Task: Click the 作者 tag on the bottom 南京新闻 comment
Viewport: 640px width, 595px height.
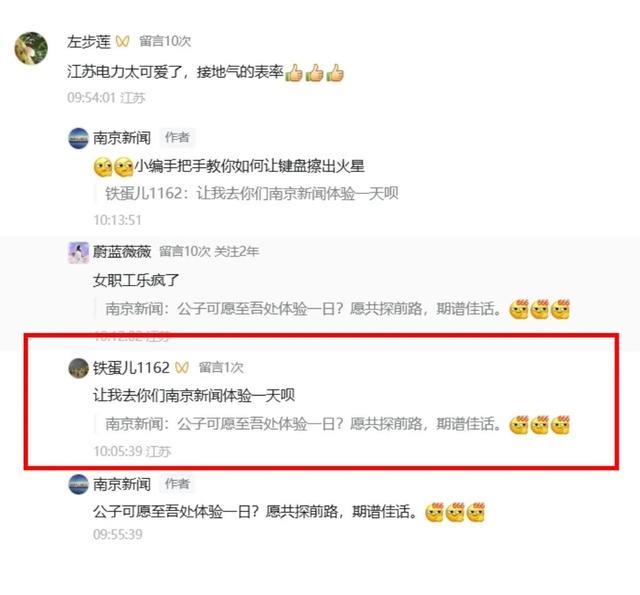Action: (177, 484)
